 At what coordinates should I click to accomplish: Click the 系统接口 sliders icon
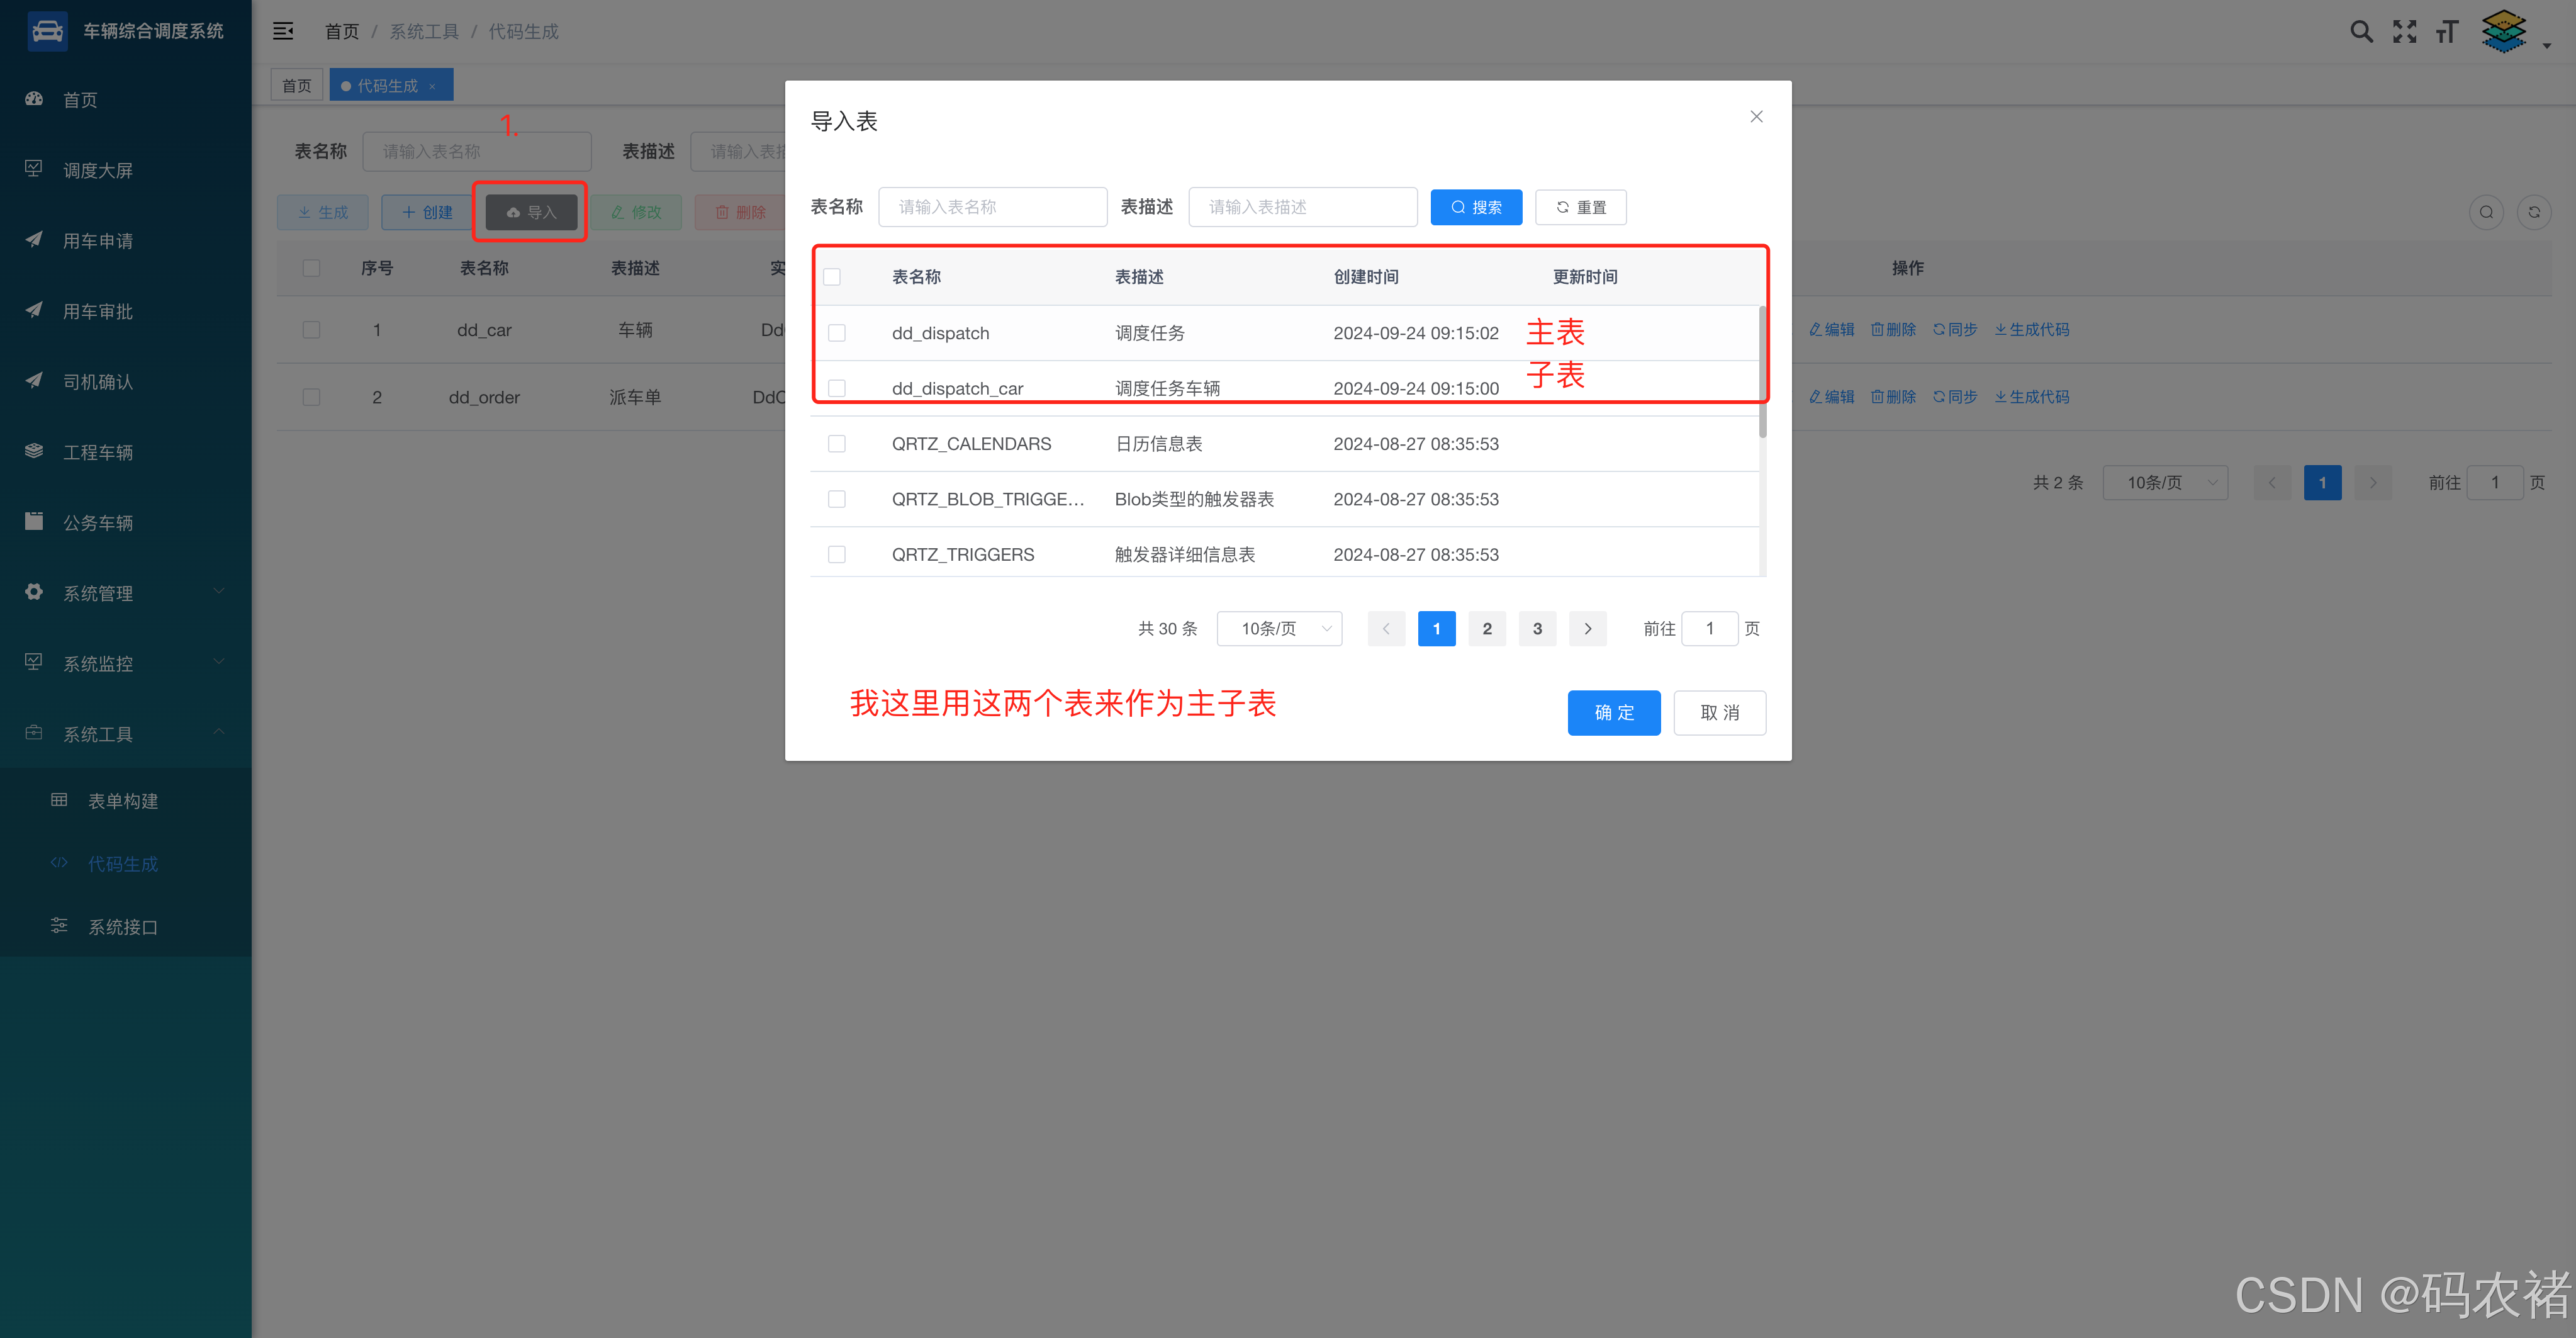[59, 926]
